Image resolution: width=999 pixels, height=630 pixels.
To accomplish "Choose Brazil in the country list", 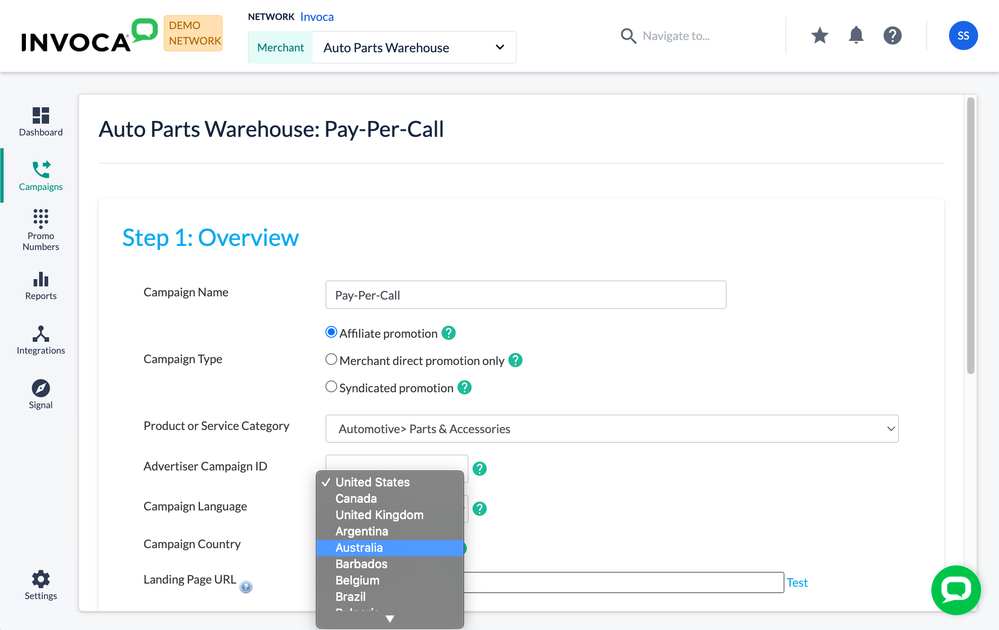I will point(390,597).
